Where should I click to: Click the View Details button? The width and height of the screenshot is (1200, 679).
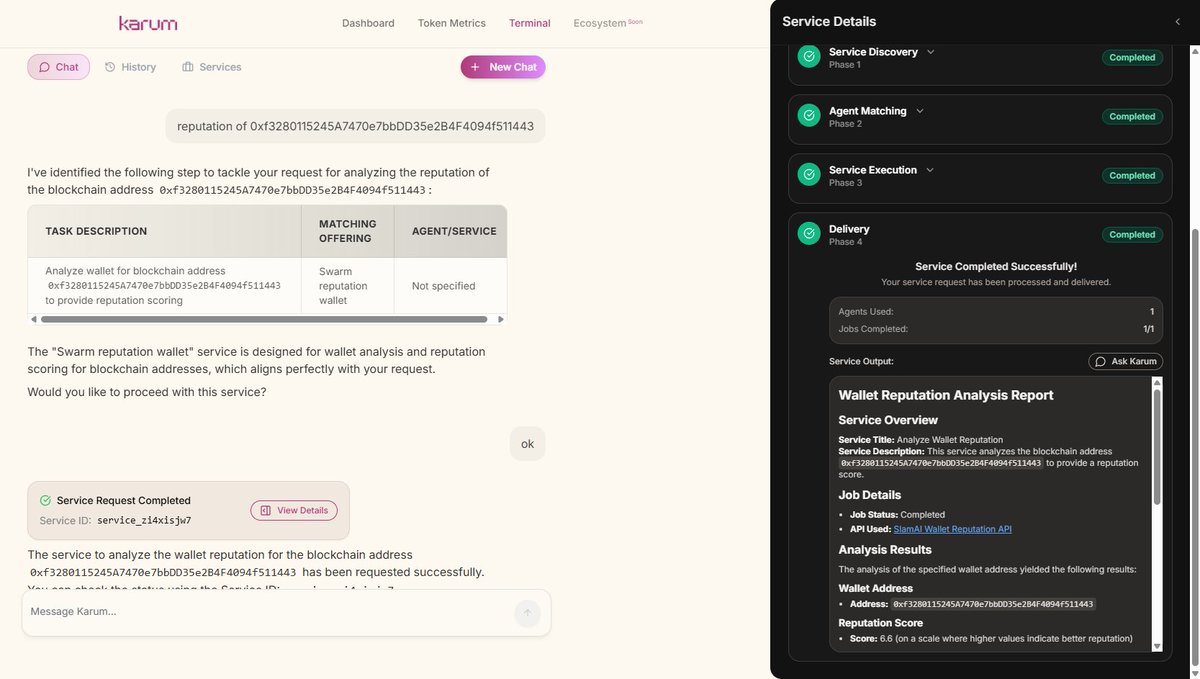coord(293,510)
